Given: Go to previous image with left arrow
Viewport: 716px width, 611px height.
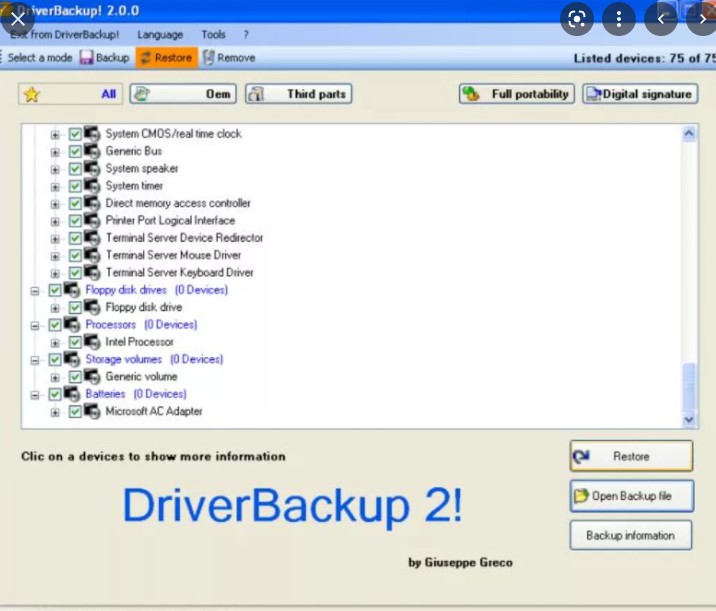Looking at the screenshot, I should (x=661, y=19).
